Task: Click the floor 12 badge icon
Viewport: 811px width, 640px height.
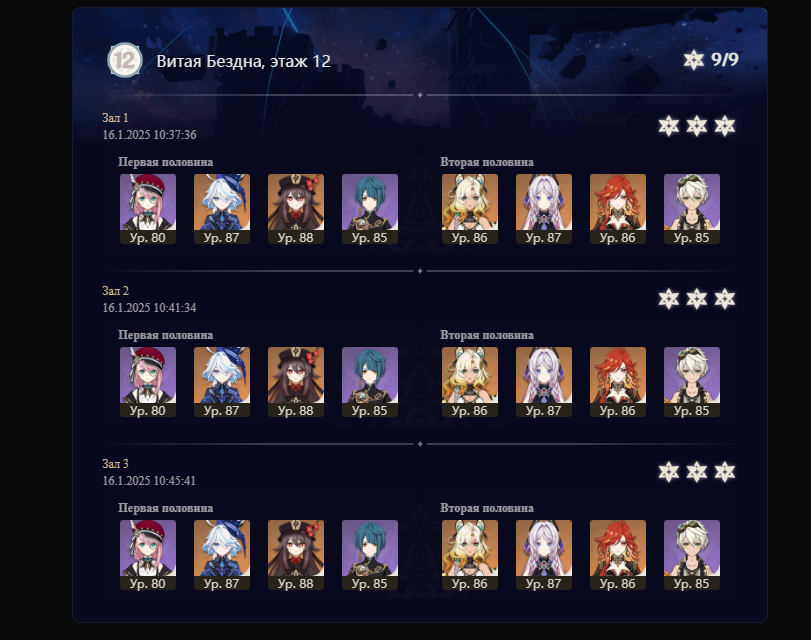Action: tap(125, 61)
